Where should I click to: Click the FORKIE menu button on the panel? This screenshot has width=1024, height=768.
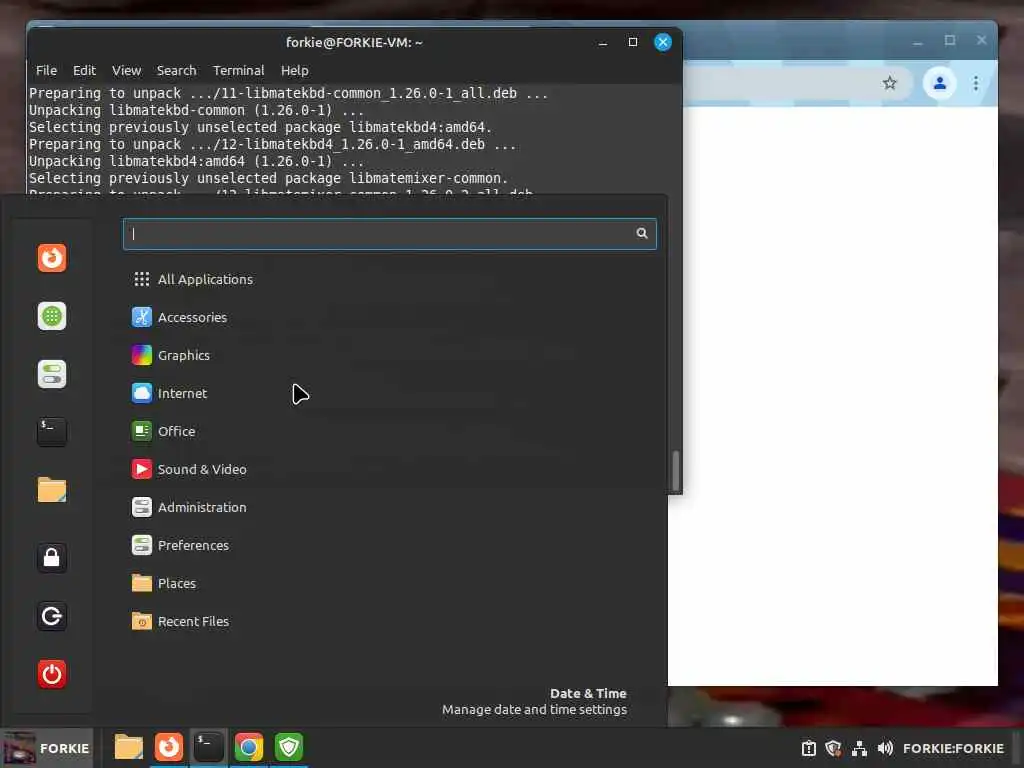[46, 748]
